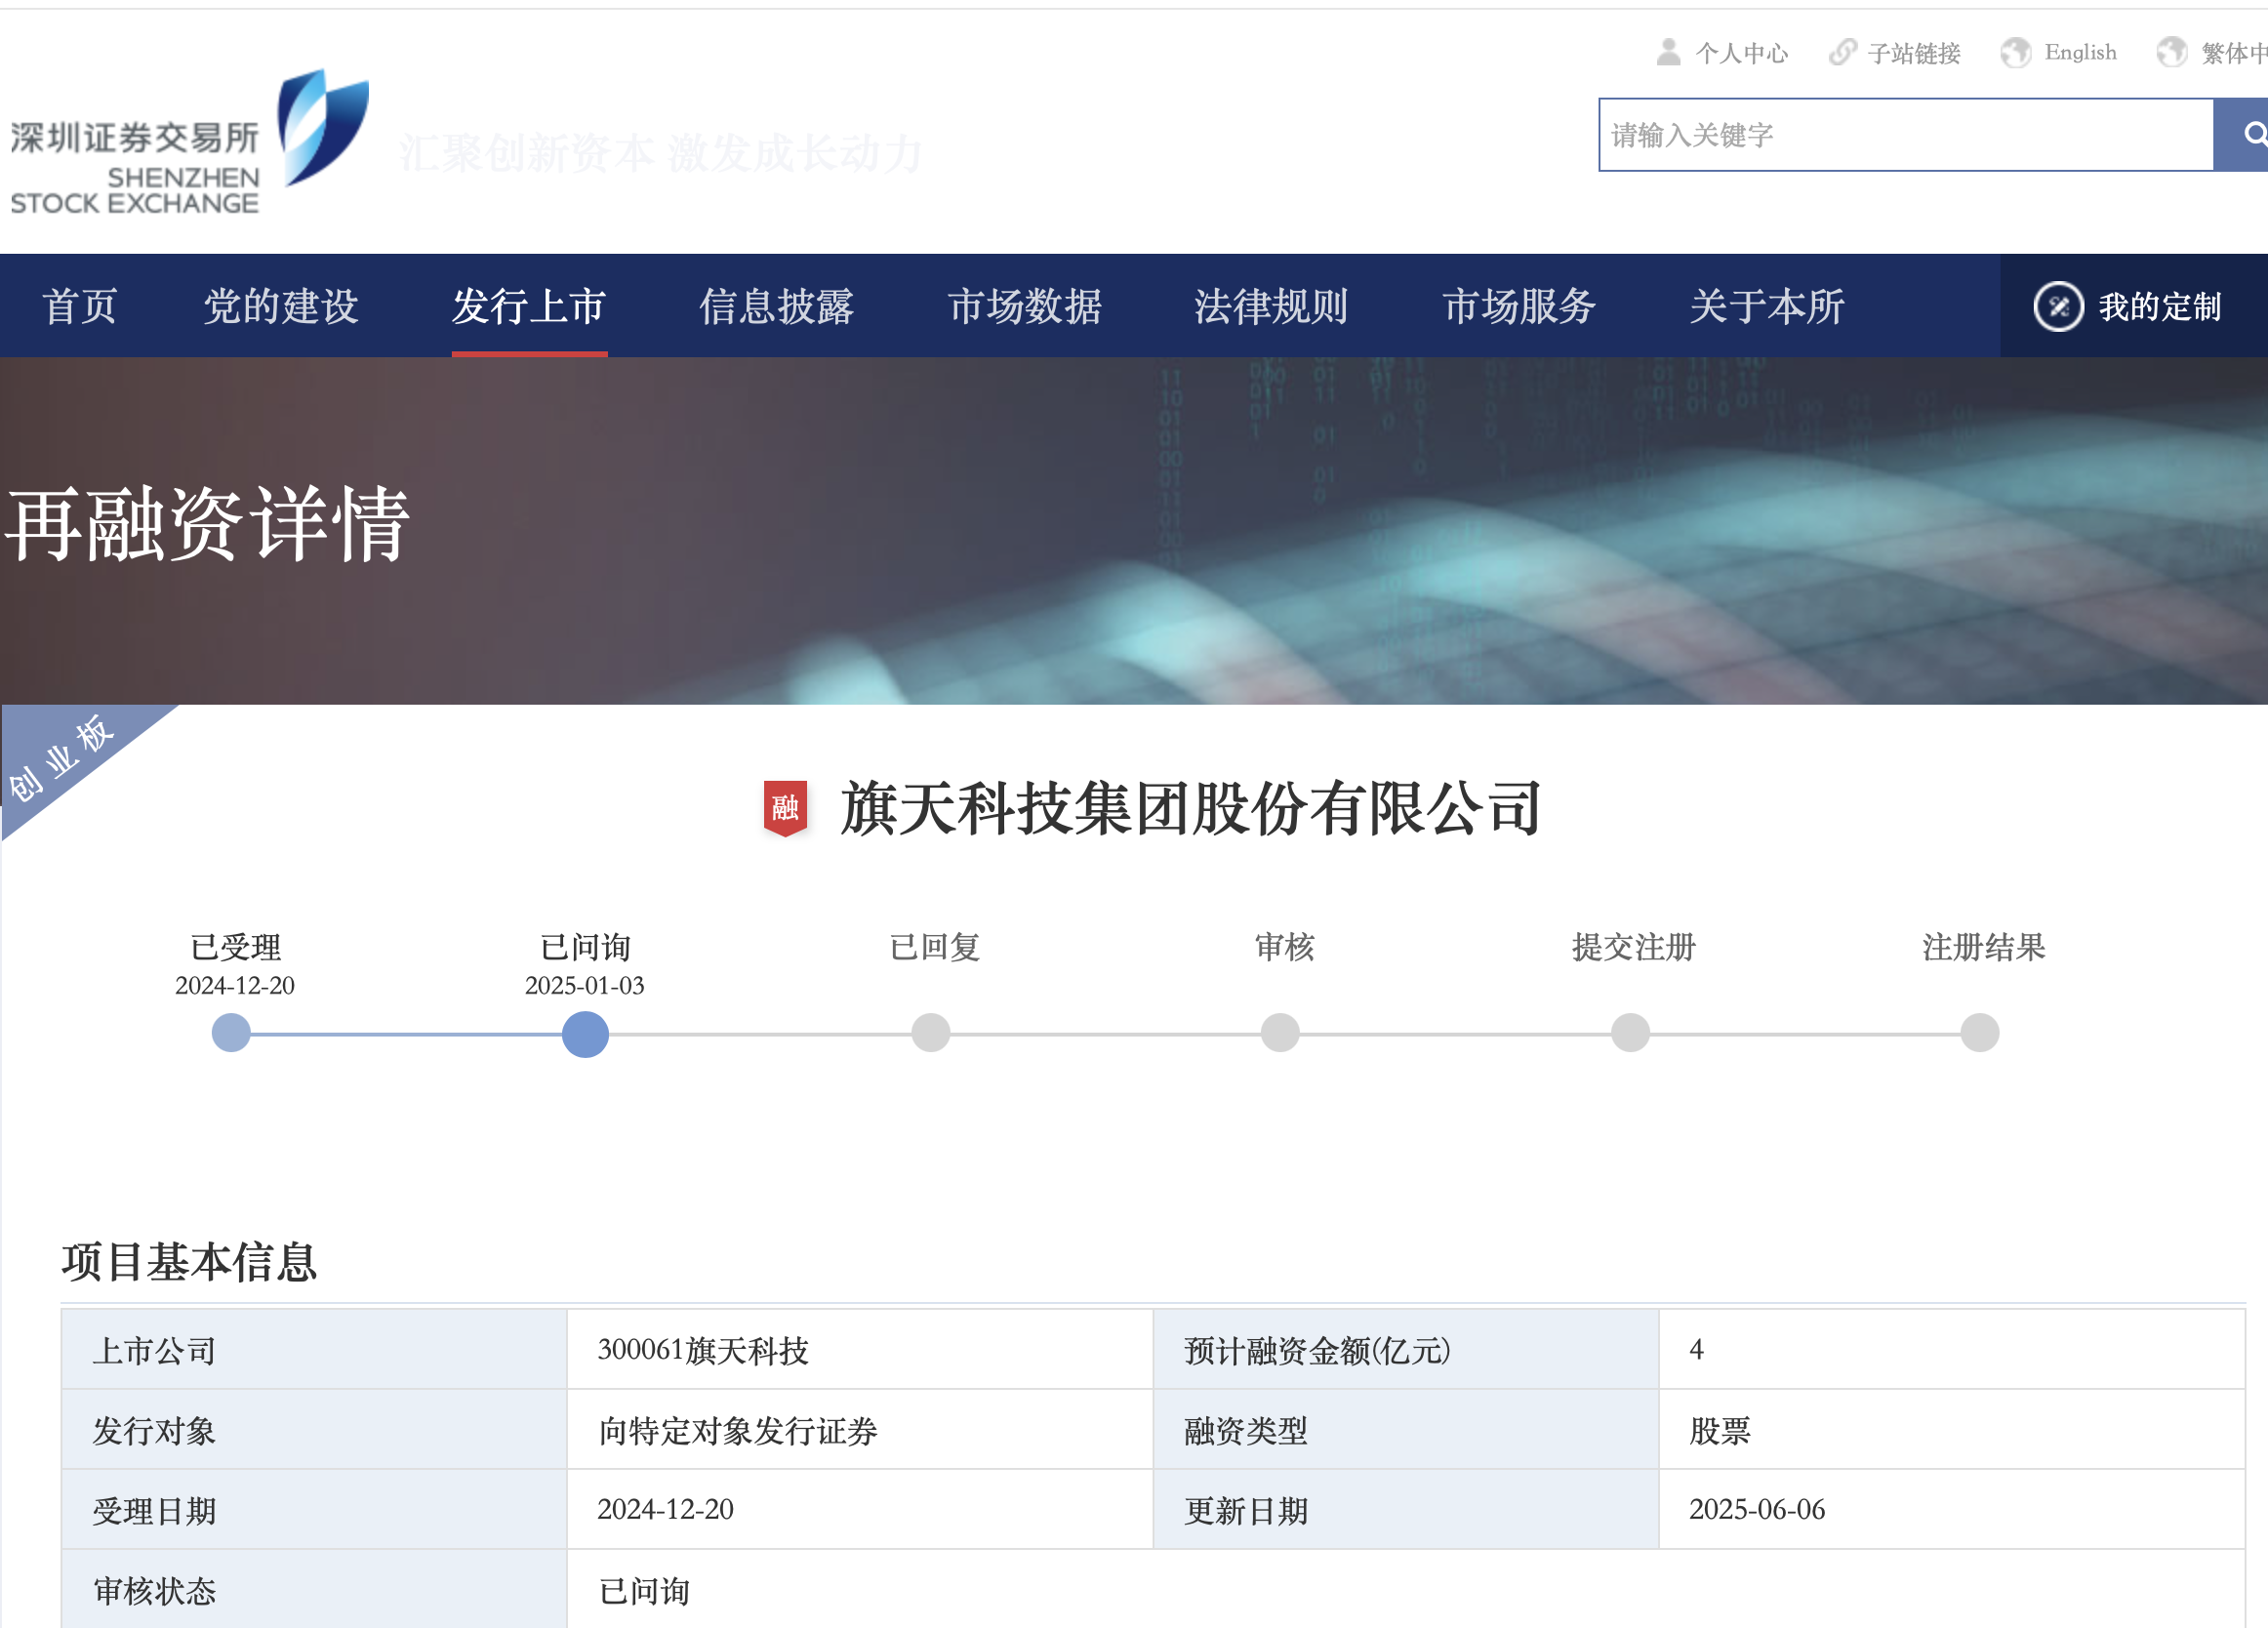This screenshot has width=2268, height=1628.
Task: Open the 关于本所 navigation menu
Action: pos(1766,306)
